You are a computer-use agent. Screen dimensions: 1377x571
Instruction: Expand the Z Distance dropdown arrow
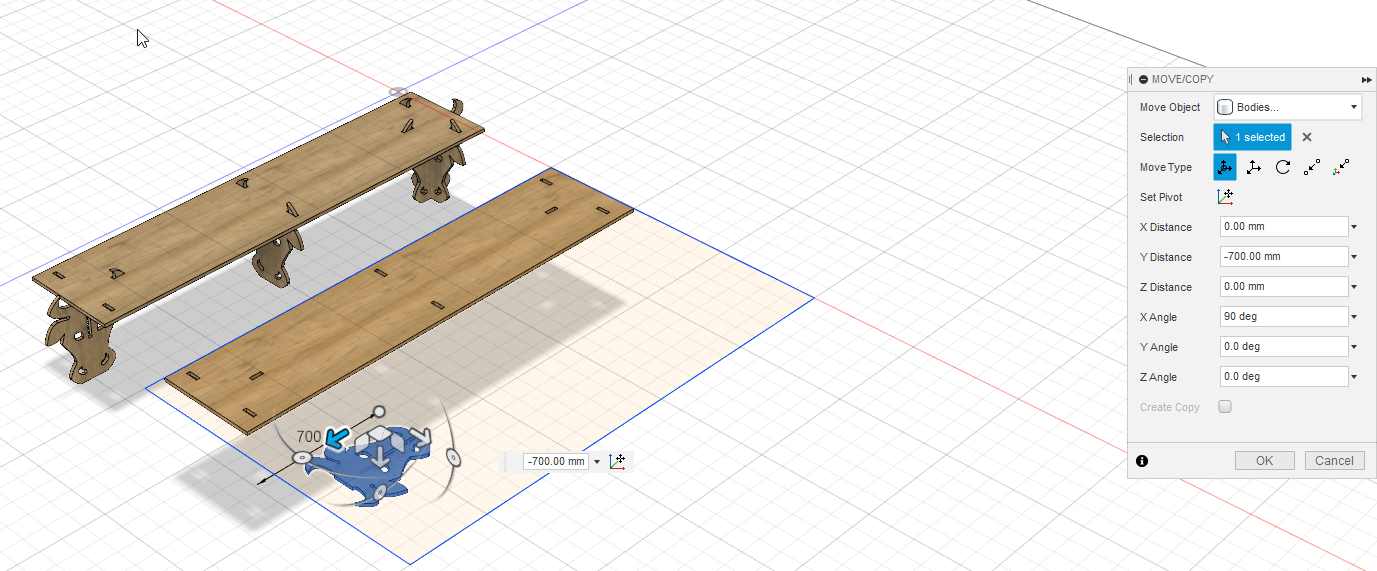click(x=1354, y=287)
